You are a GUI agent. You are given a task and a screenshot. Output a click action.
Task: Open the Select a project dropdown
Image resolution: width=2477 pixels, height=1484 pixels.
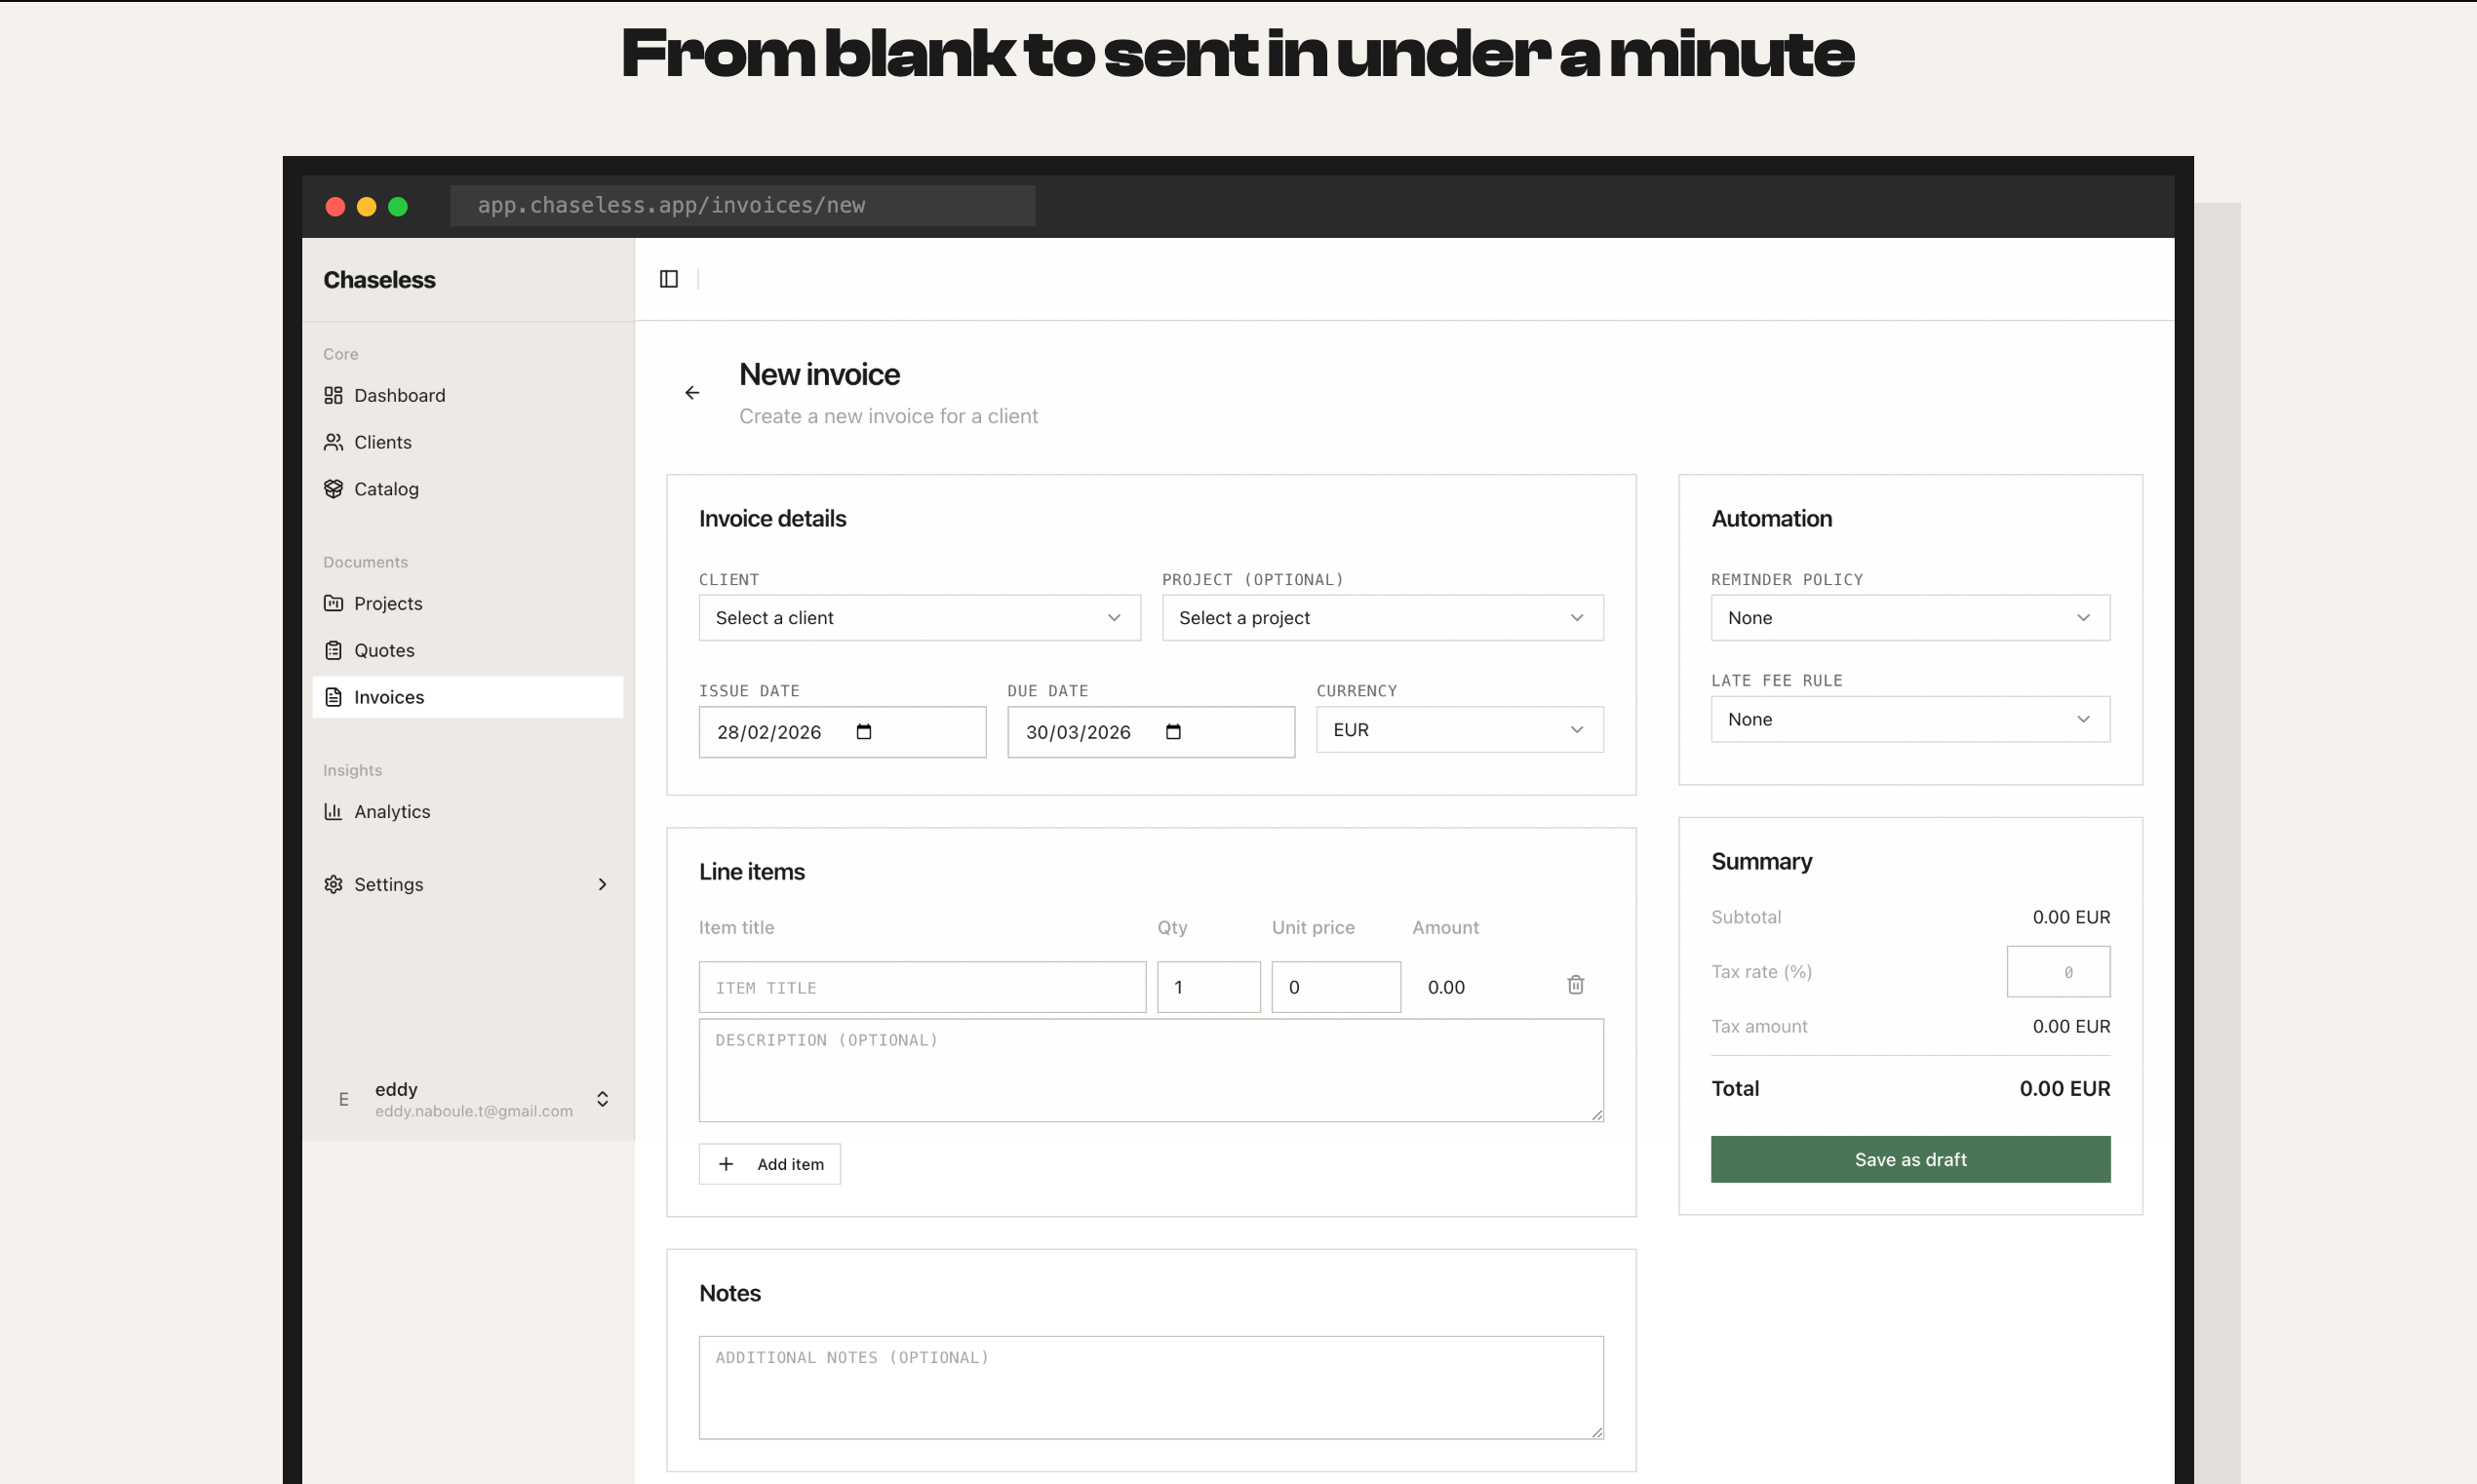(1382, 618)
